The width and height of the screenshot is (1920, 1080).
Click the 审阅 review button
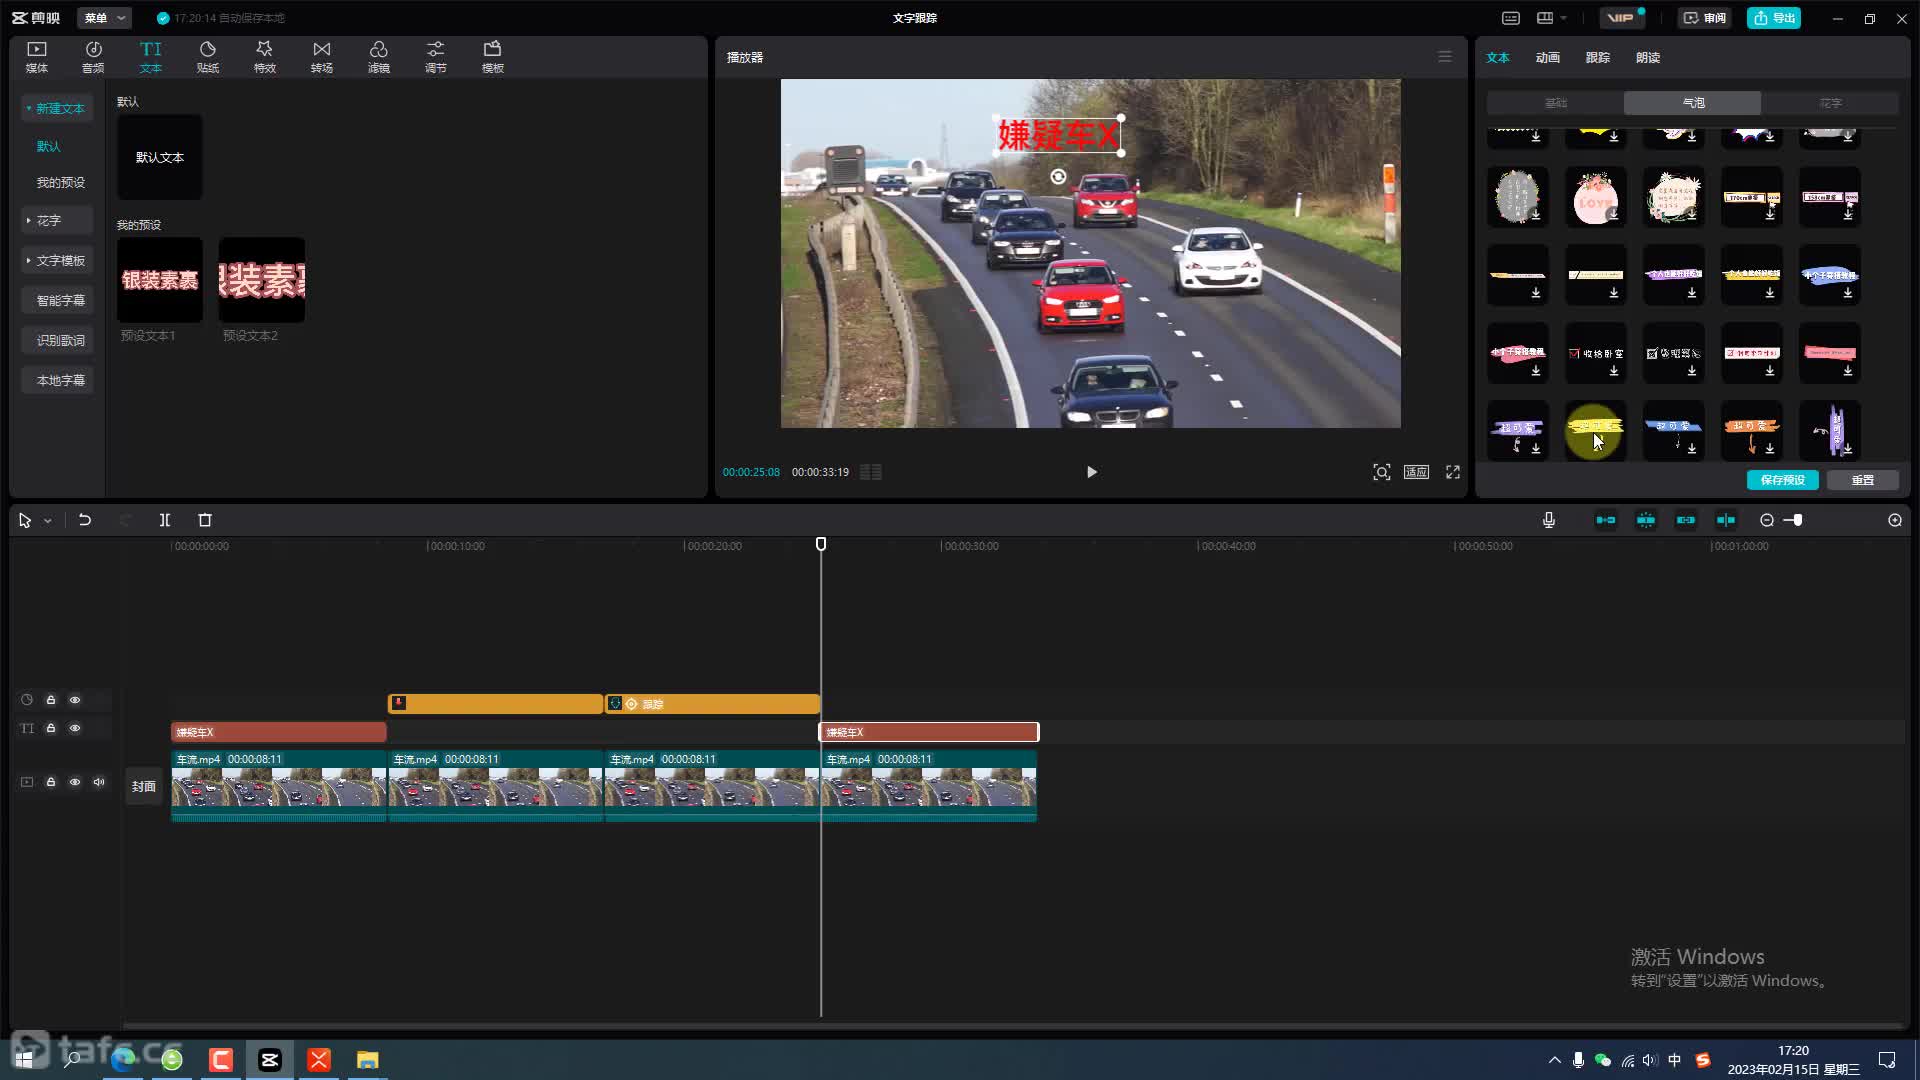click(1705, 18)
